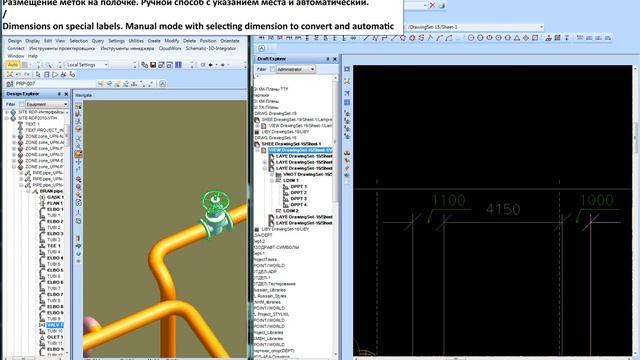640x360 pixels.
Task: Close the Design Explorer panel
Action: [67, 94]
